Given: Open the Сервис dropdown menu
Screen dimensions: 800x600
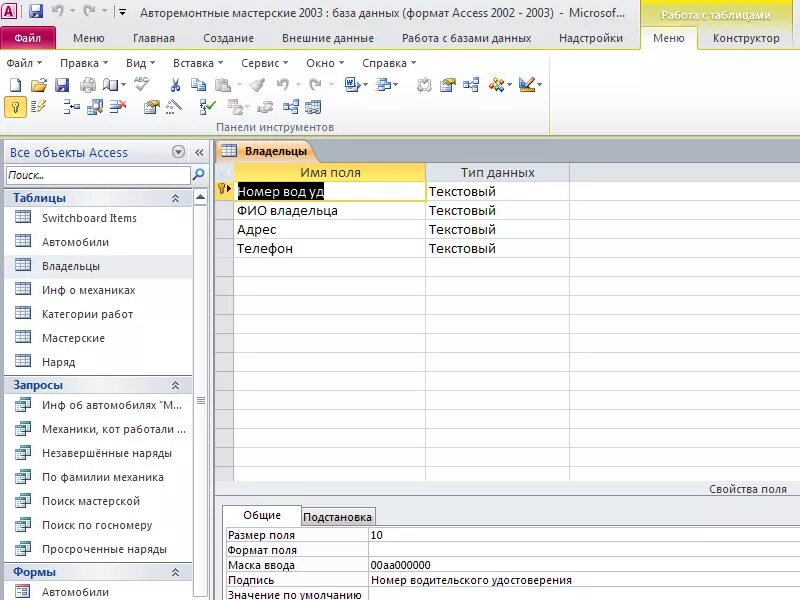Looking at the screenshot, I should pyautogui.click(x=264, y=63).
